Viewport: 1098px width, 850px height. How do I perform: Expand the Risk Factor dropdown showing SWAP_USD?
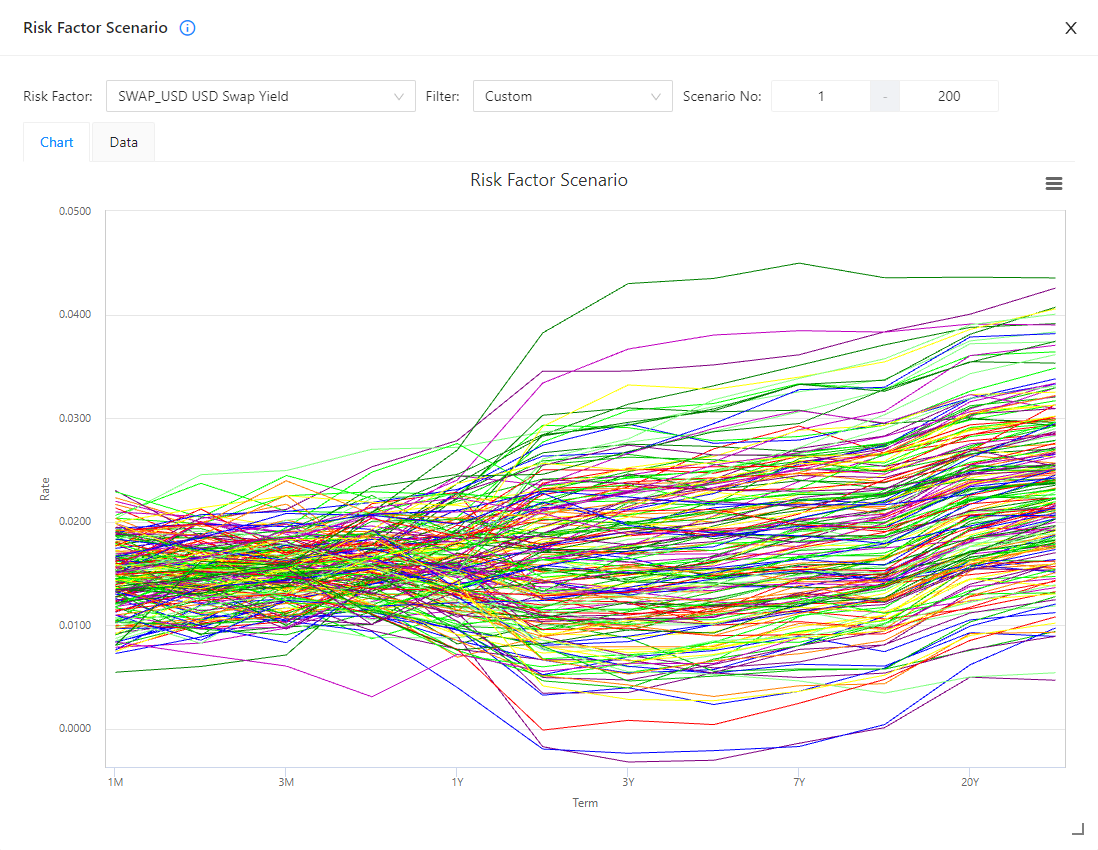pos(260,97)
